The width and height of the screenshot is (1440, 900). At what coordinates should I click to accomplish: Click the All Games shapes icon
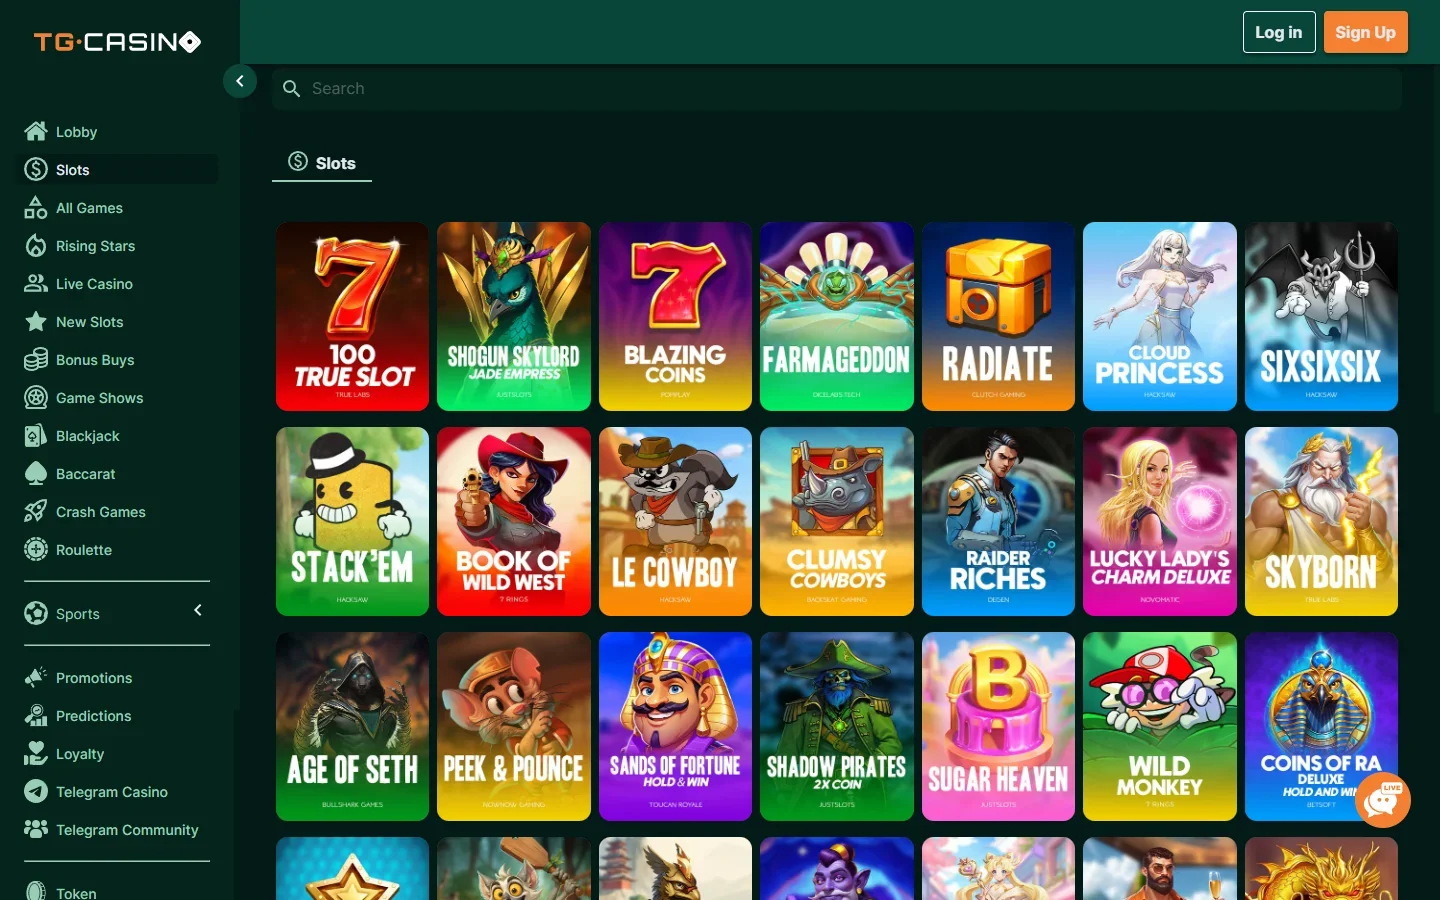coord(36,207)
